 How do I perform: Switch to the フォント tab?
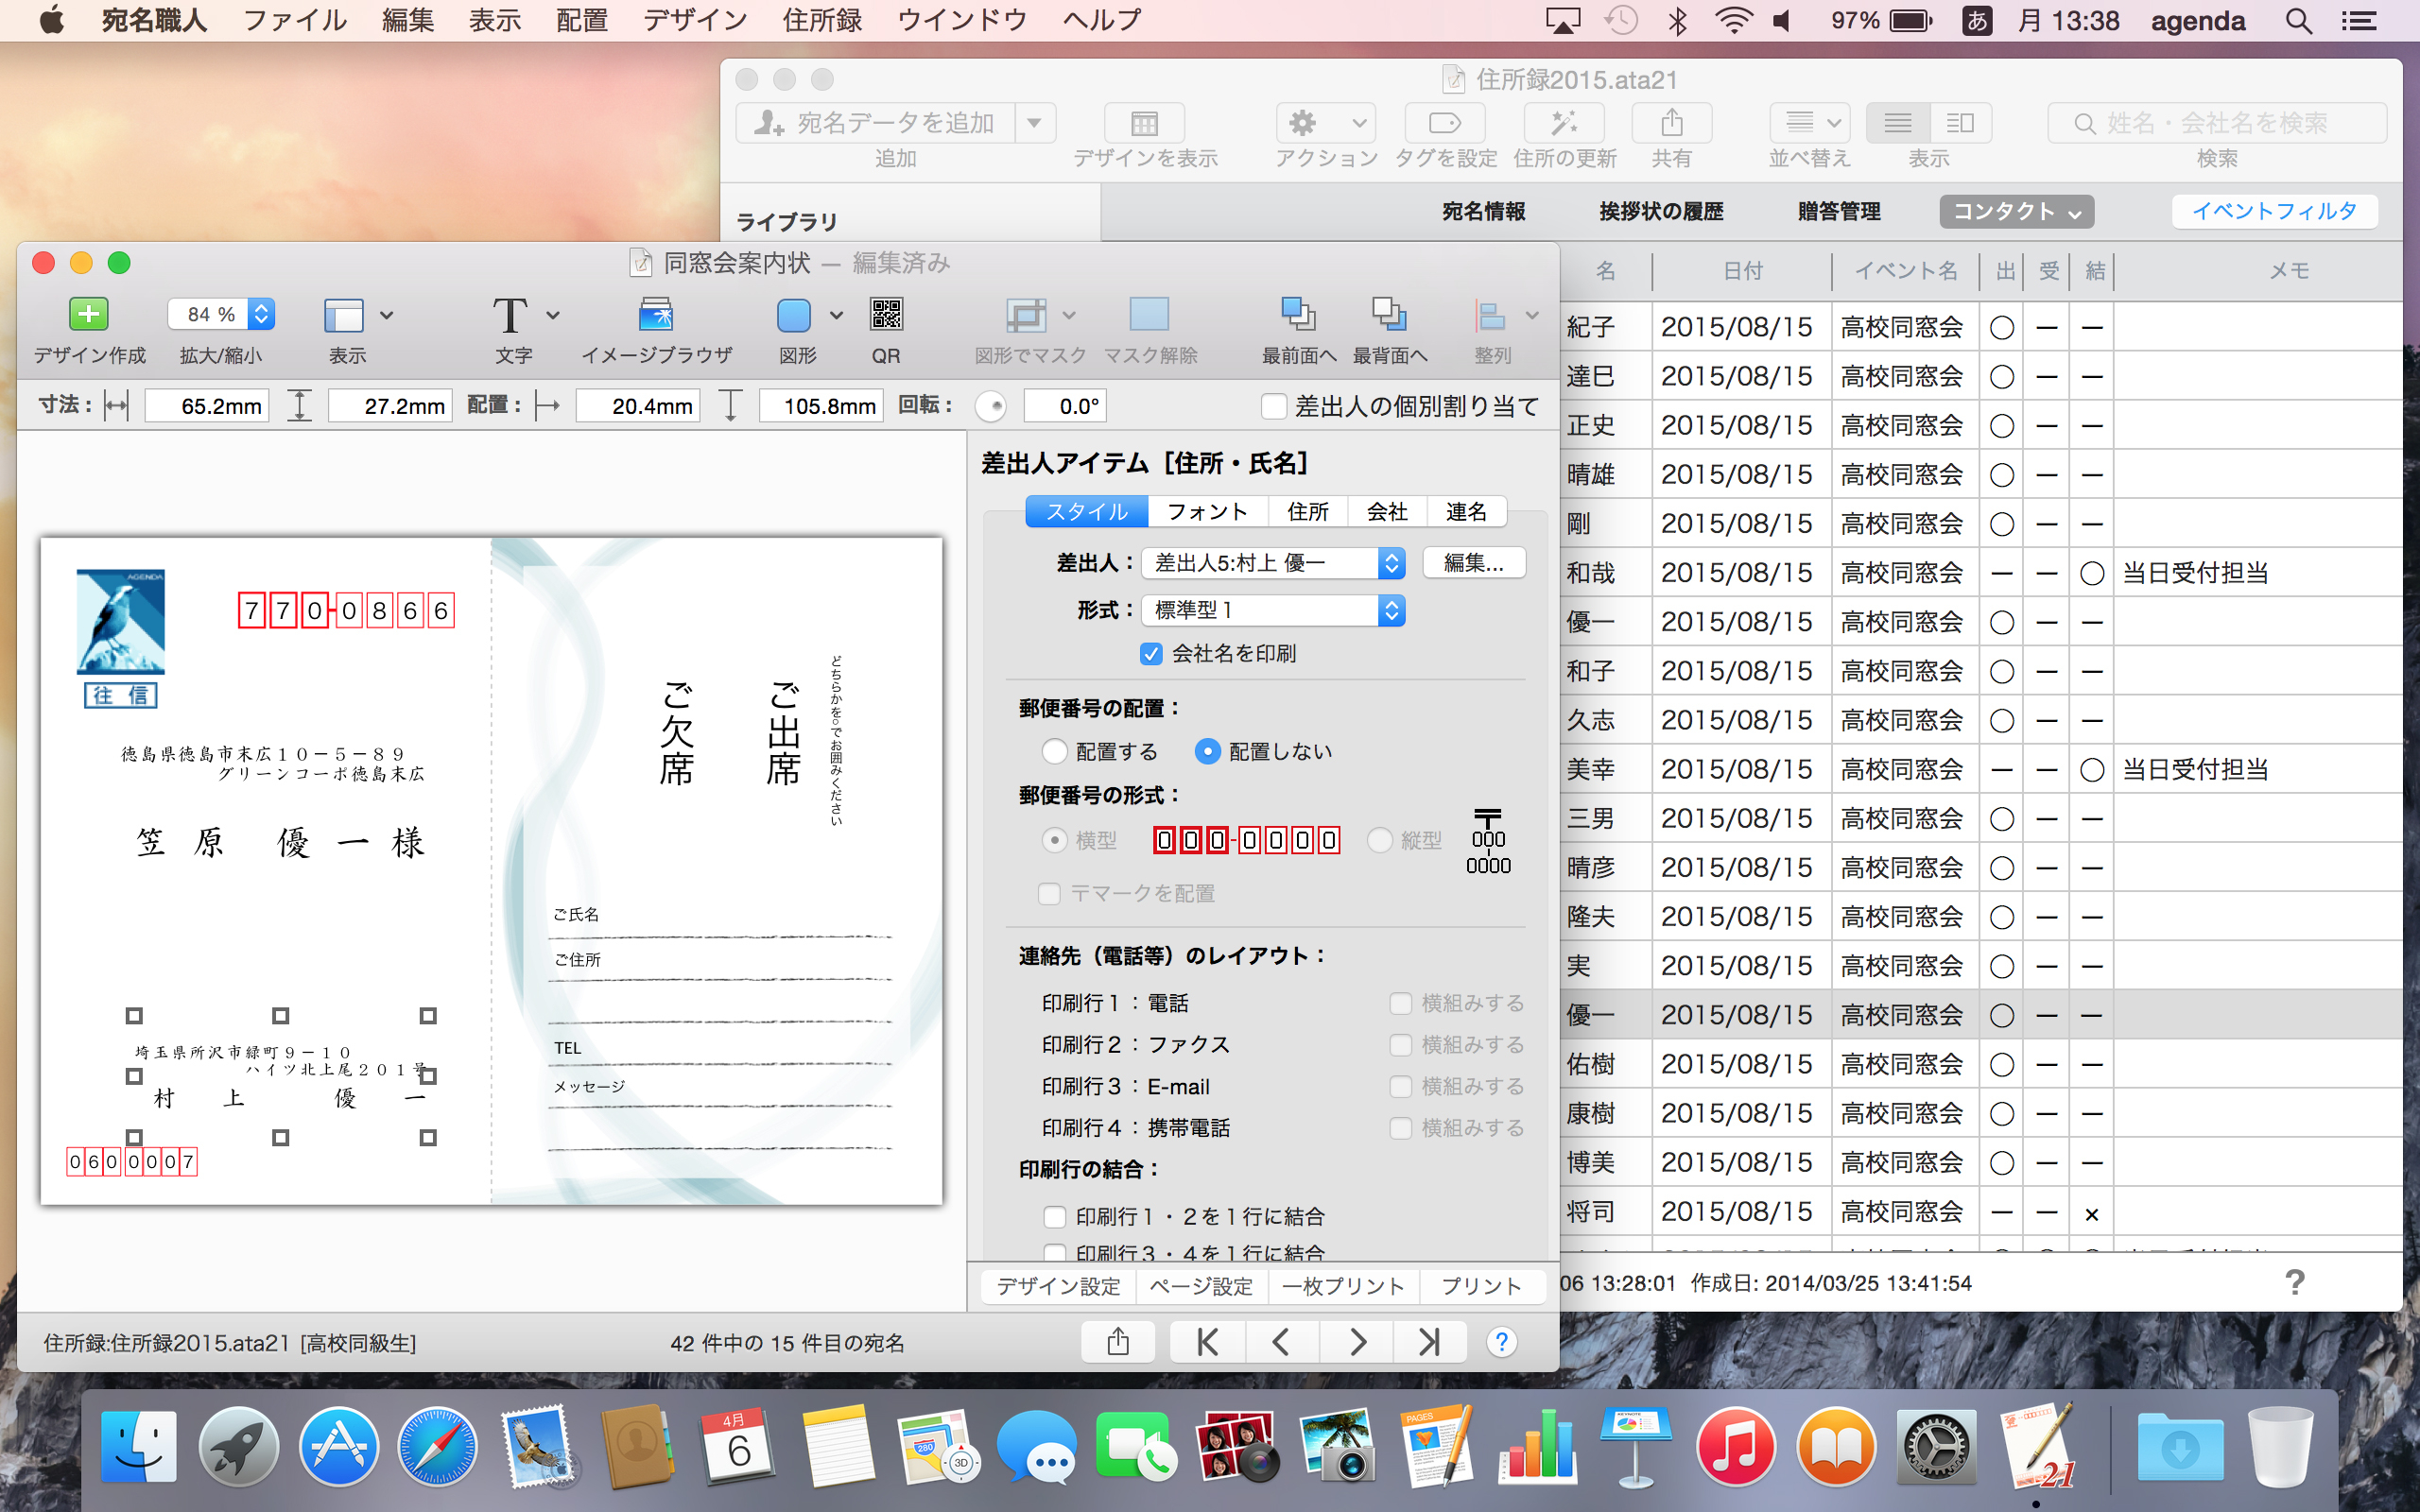click(x=1207, y=512)
